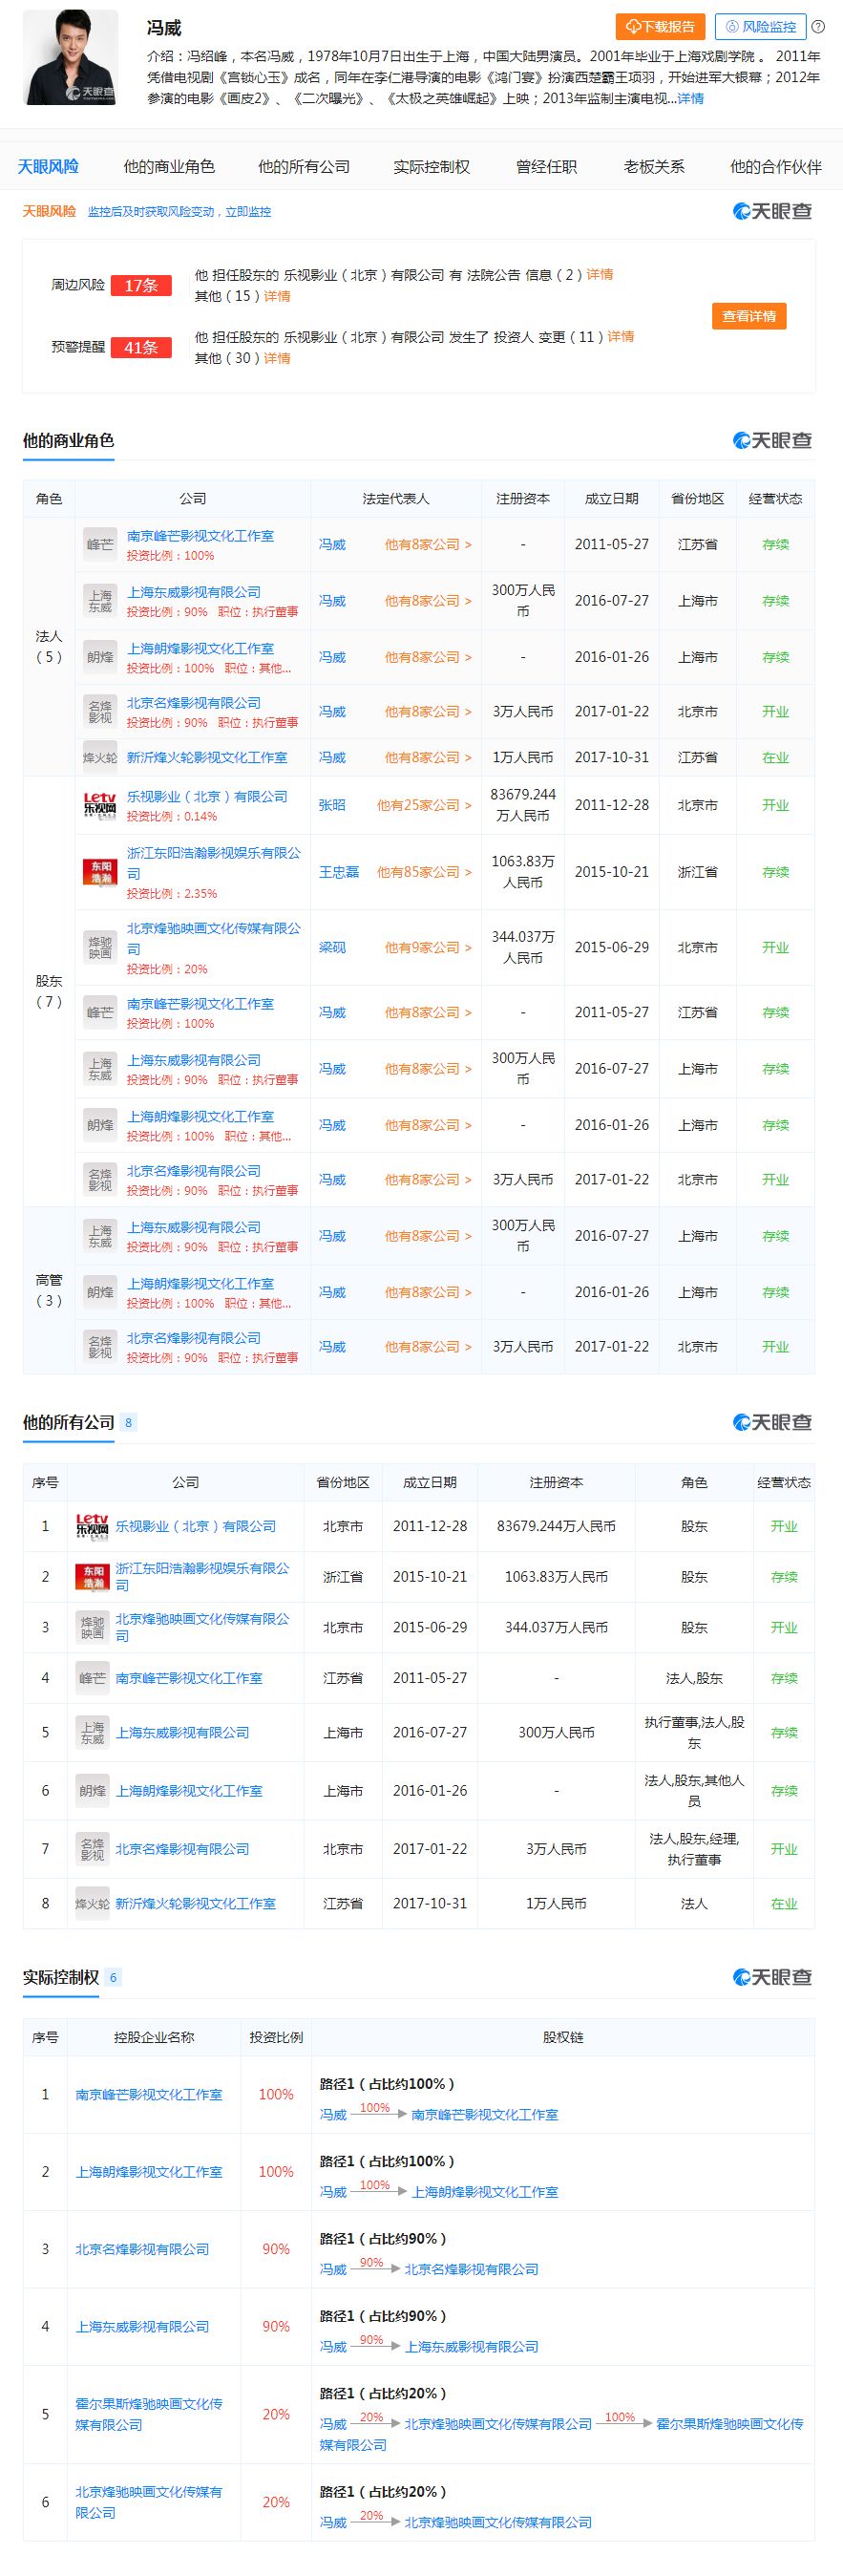Switch to the 老板关系 tab

[654, 166]
